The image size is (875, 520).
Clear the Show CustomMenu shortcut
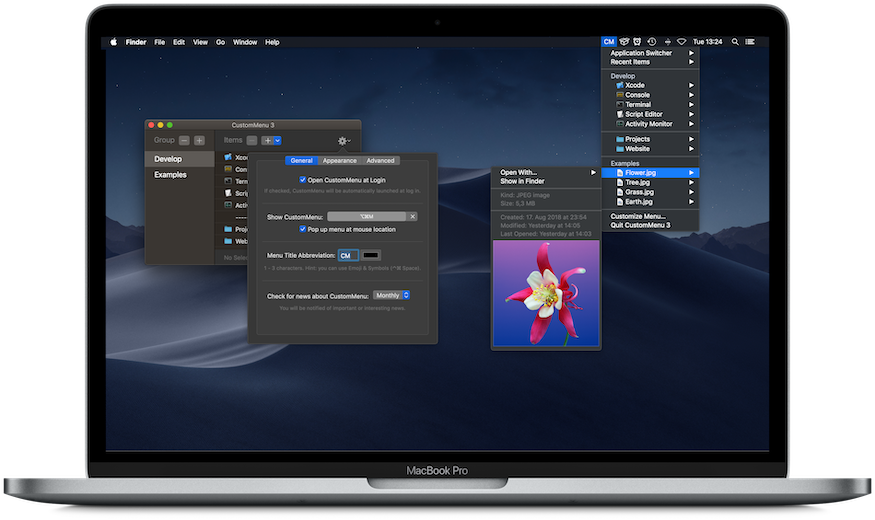(x=412, y=216)
